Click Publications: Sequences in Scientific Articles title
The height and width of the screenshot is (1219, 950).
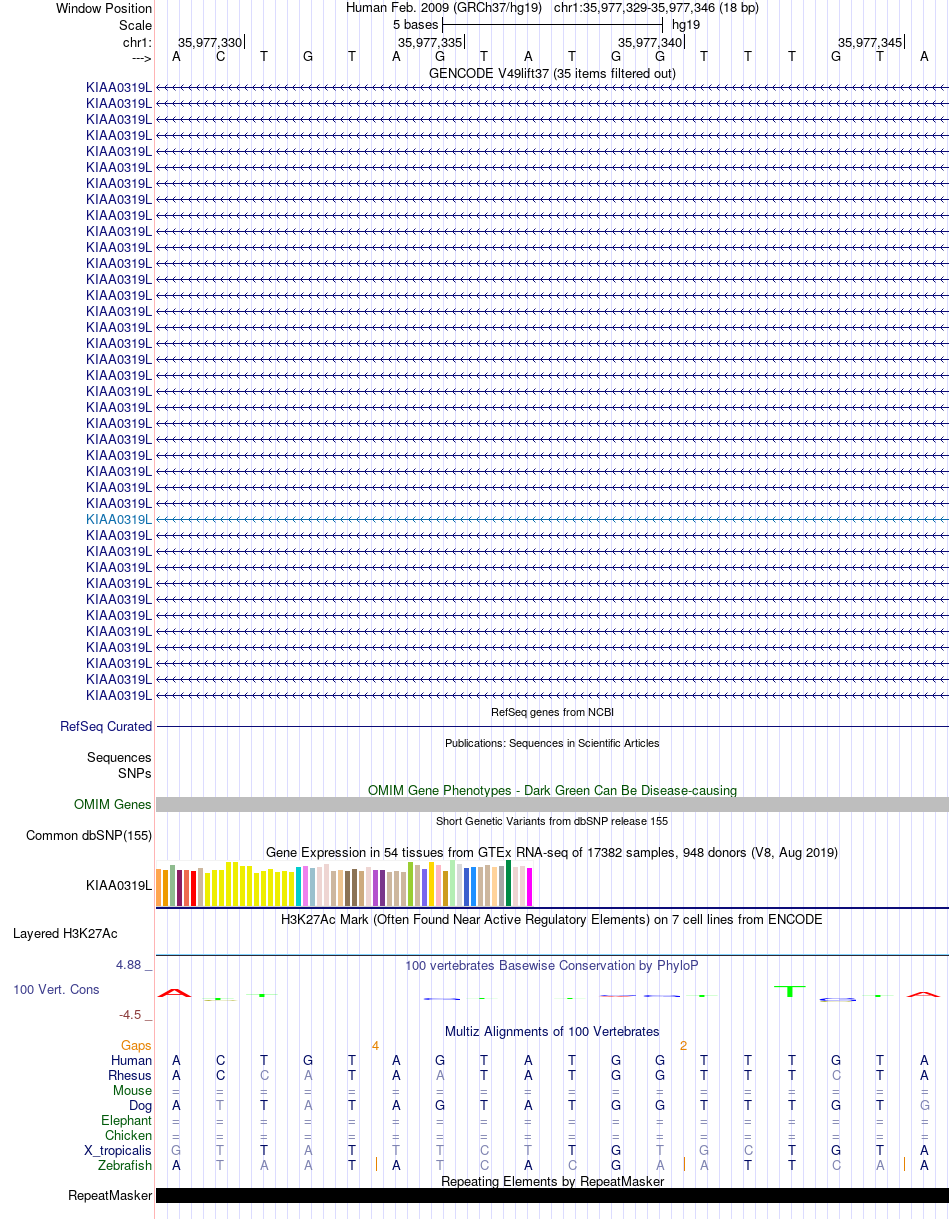point(552,743)
